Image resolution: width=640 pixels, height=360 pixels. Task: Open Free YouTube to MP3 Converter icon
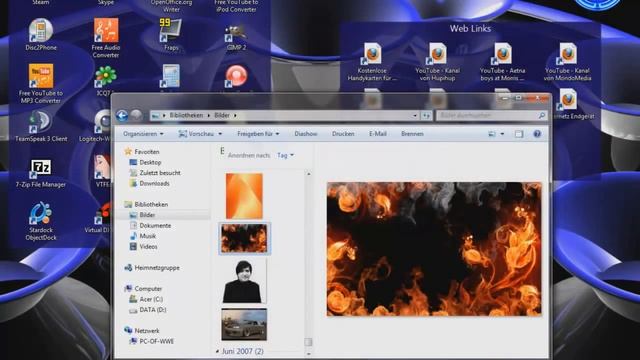[x=40, y=83]
